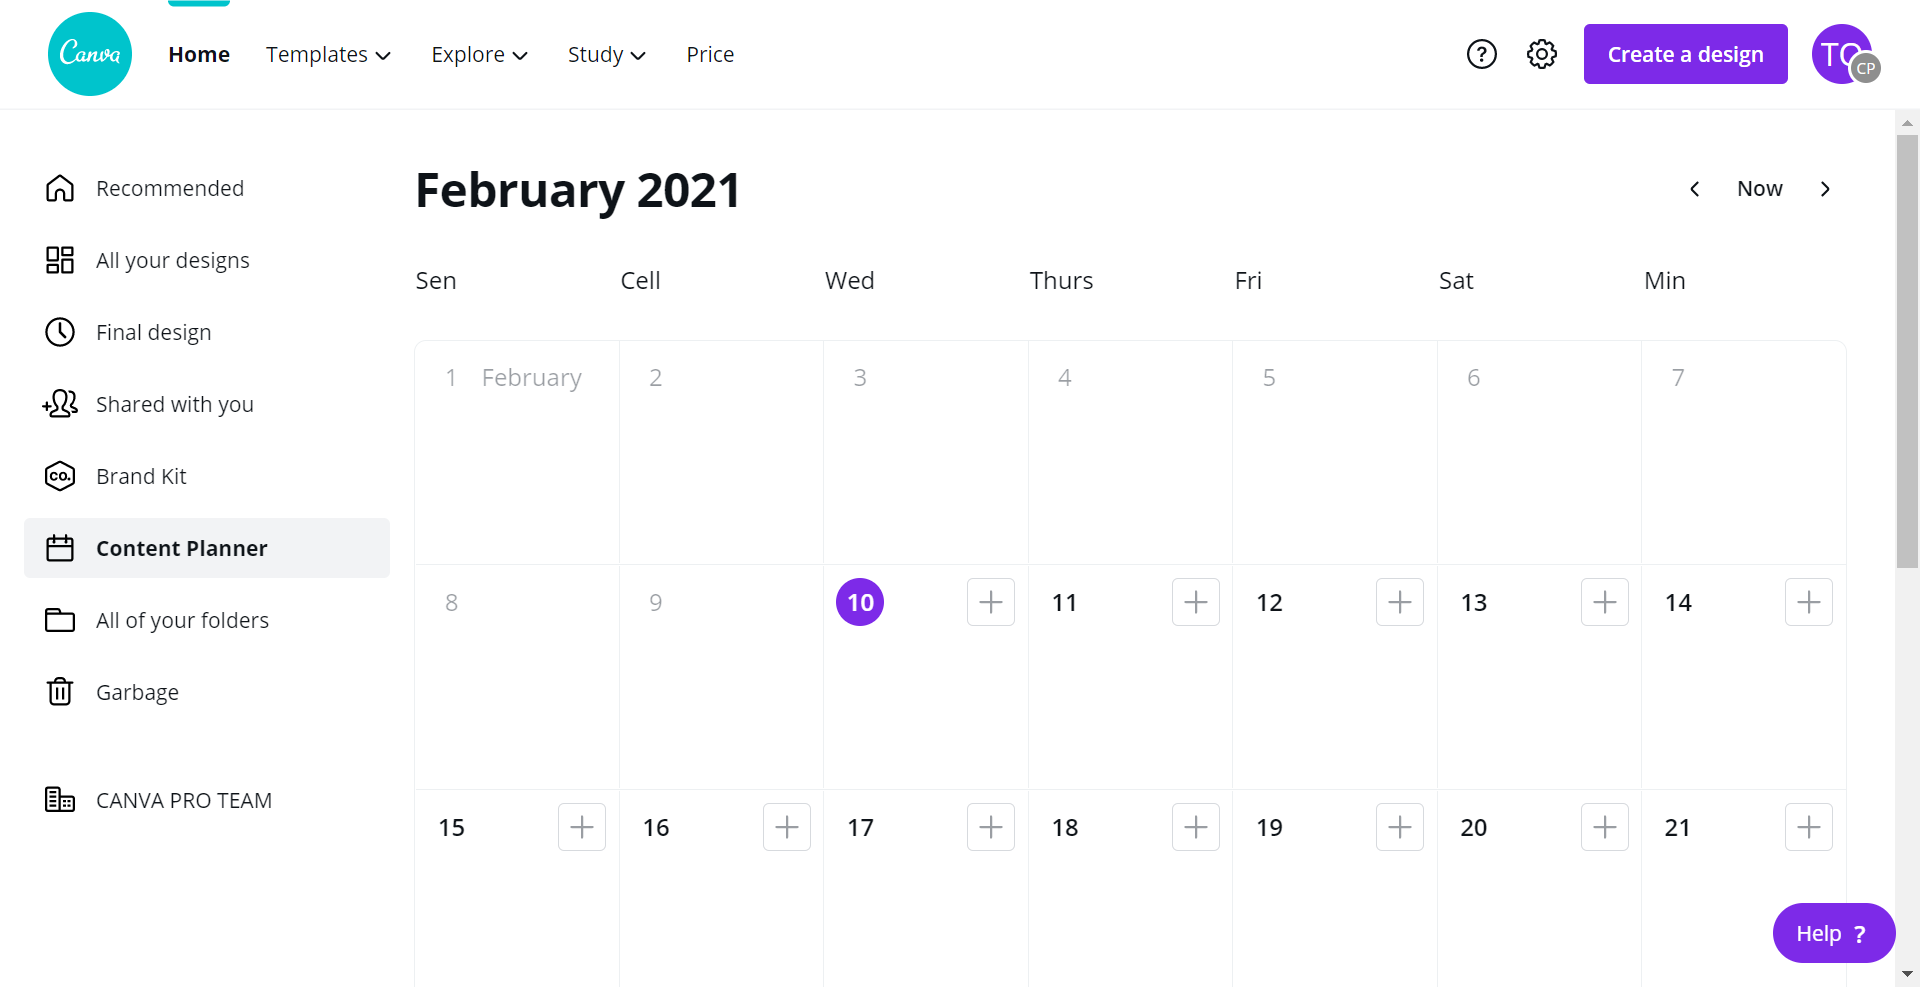Jump to current date with Now
Viewport: 1920px width, 987px height.
tap(1759, 189)
